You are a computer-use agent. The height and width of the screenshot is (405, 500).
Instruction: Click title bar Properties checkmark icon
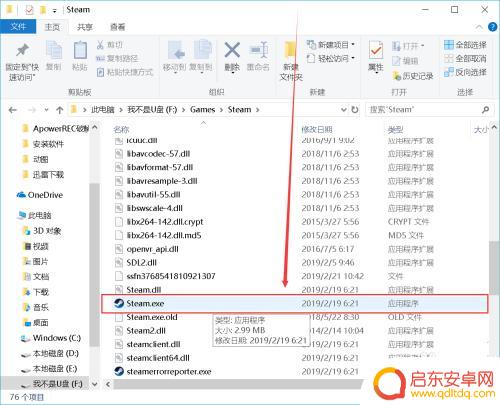29,10
